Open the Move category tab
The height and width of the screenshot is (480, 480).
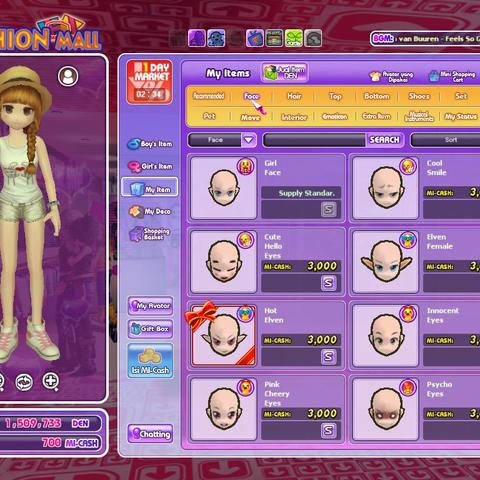[x=250, y=117]
